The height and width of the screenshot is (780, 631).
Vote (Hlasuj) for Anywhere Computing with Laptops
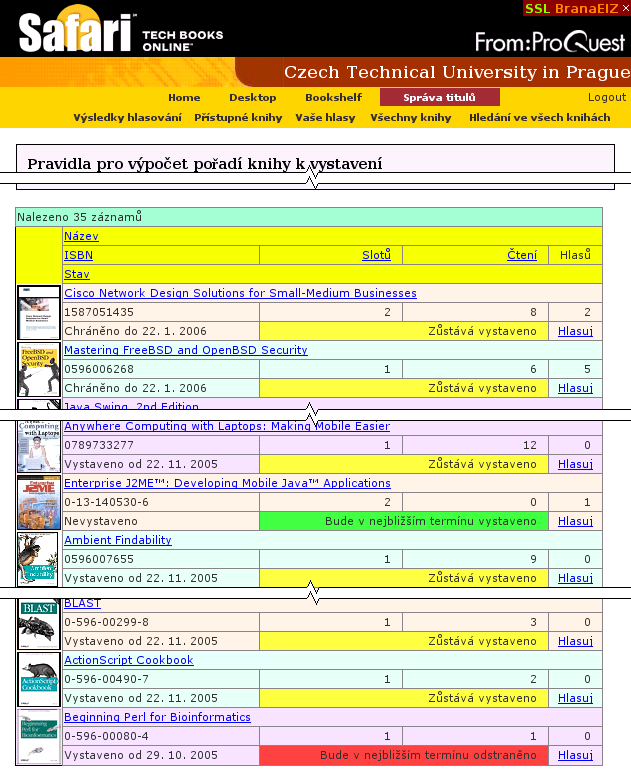point(575,464)
